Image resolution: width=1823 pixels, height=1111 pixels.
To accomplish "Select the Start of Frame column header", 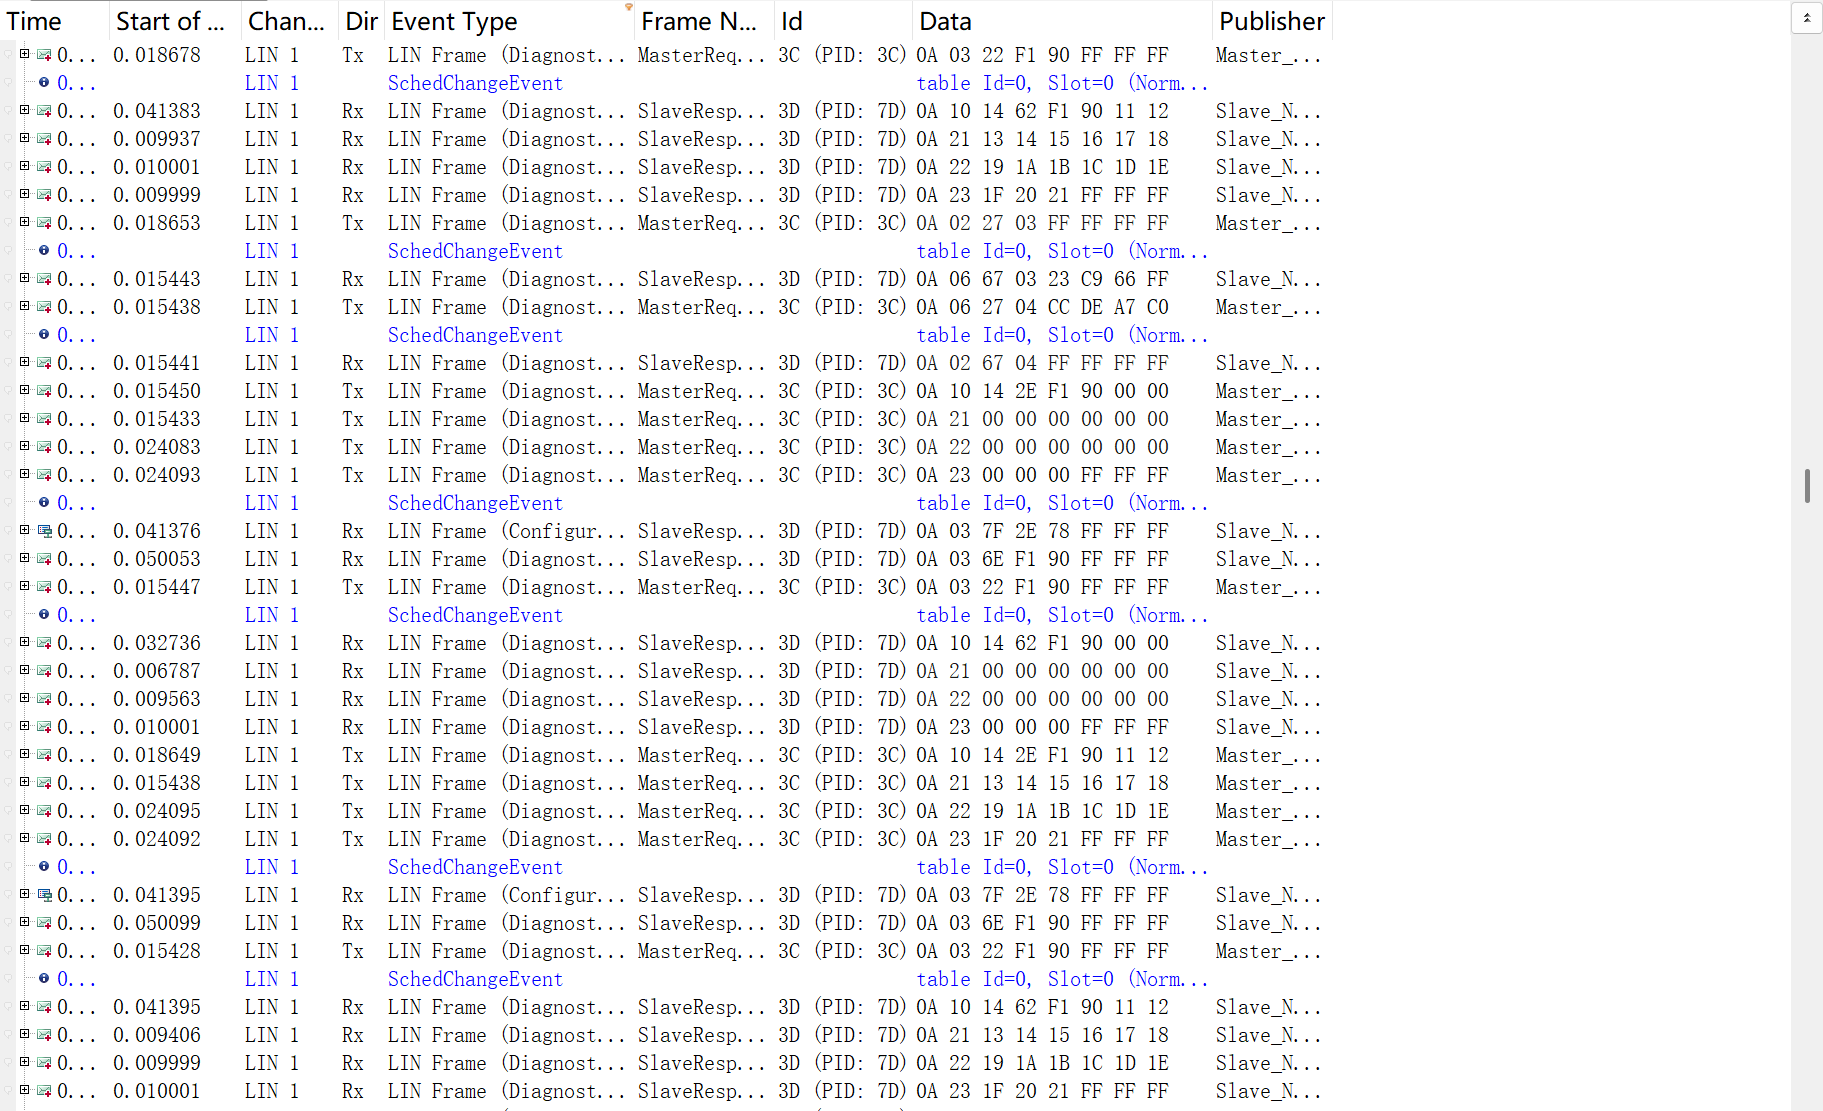I will point(172,21).
